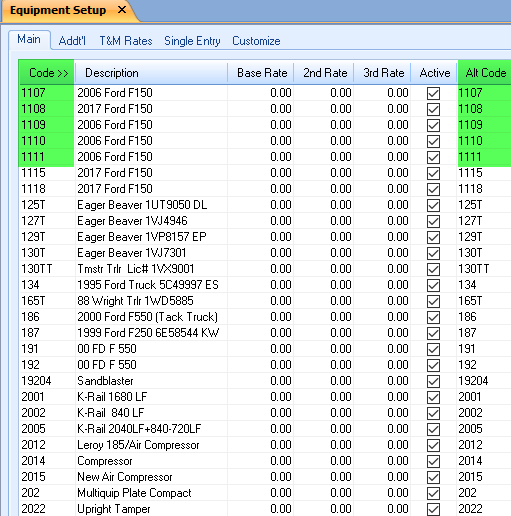
Task: Click the Description column header
Action: 151,72
